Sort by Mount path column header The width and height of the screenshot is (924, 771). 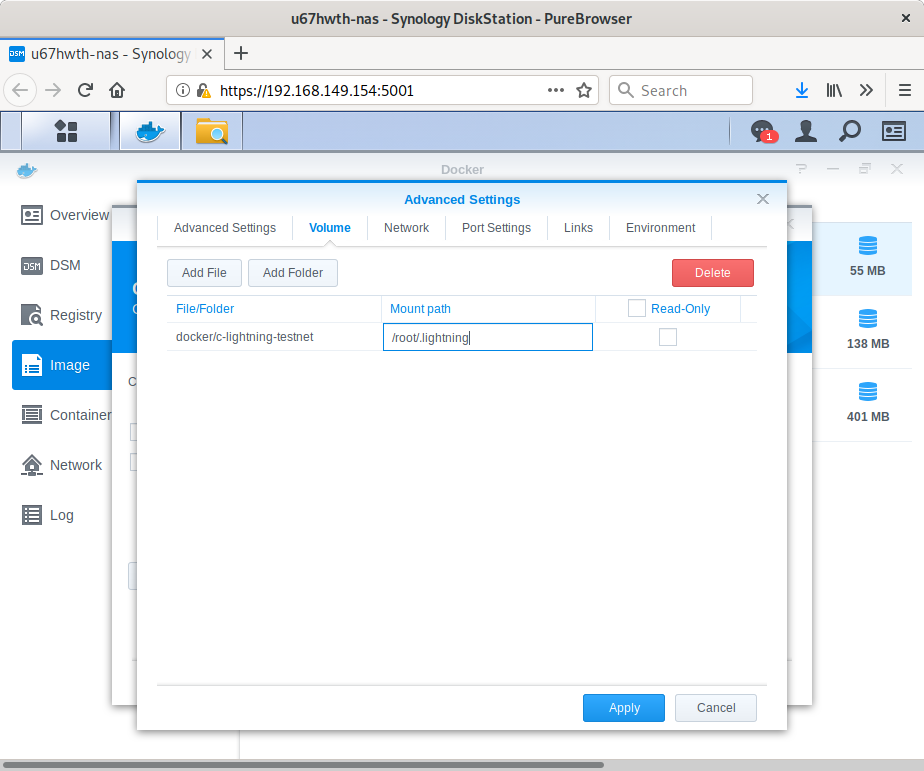[488, 309]
